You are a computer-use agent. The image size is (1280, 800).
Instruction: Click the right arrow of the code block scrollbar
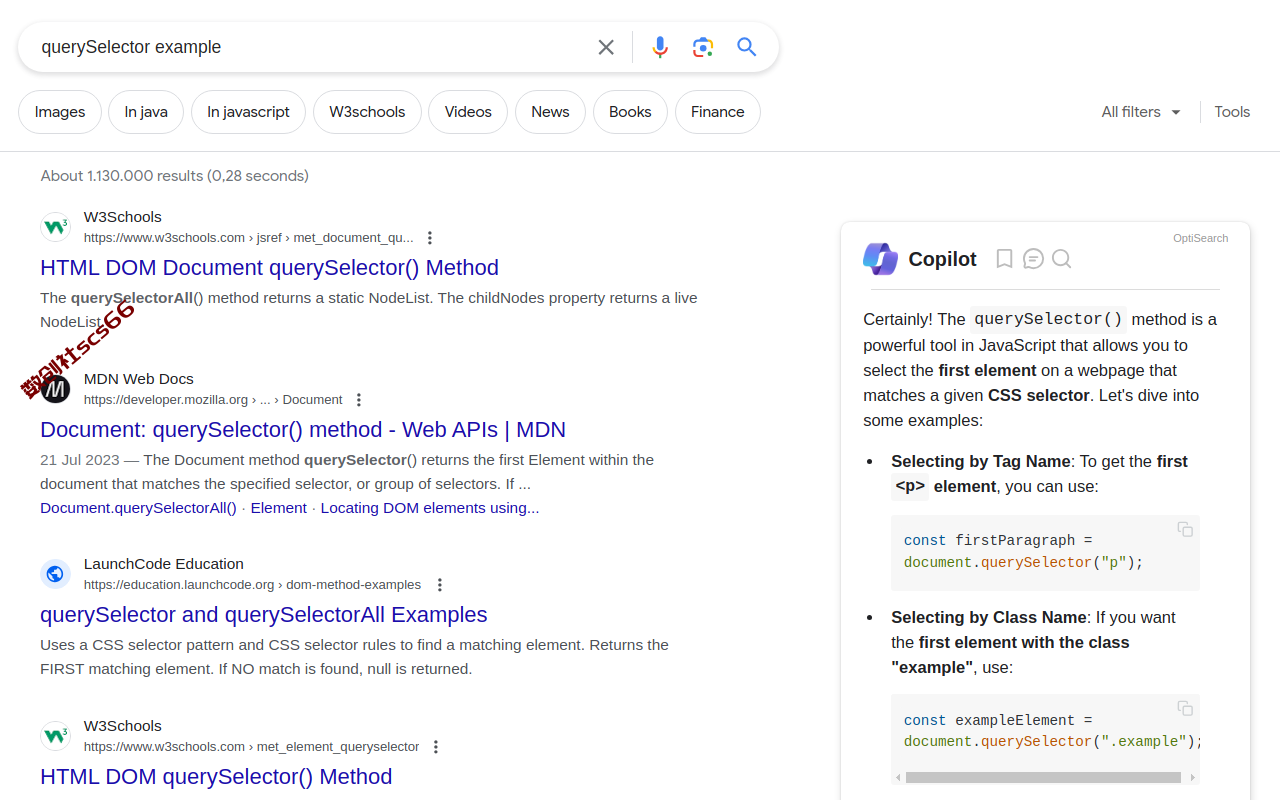1192,777
